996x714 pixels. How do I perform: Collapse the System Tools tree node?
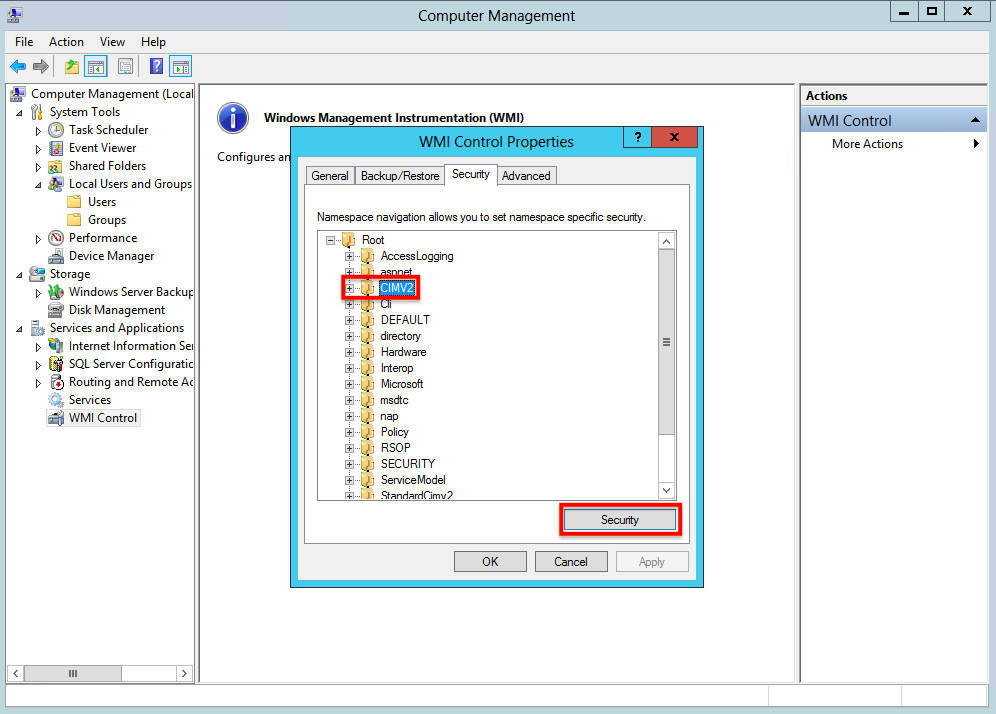(19, 113)
